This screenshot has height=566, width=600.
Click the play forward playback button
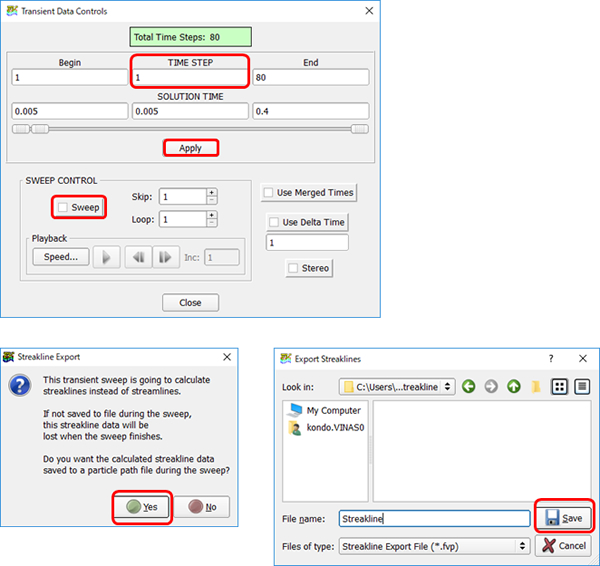point(107,257)
